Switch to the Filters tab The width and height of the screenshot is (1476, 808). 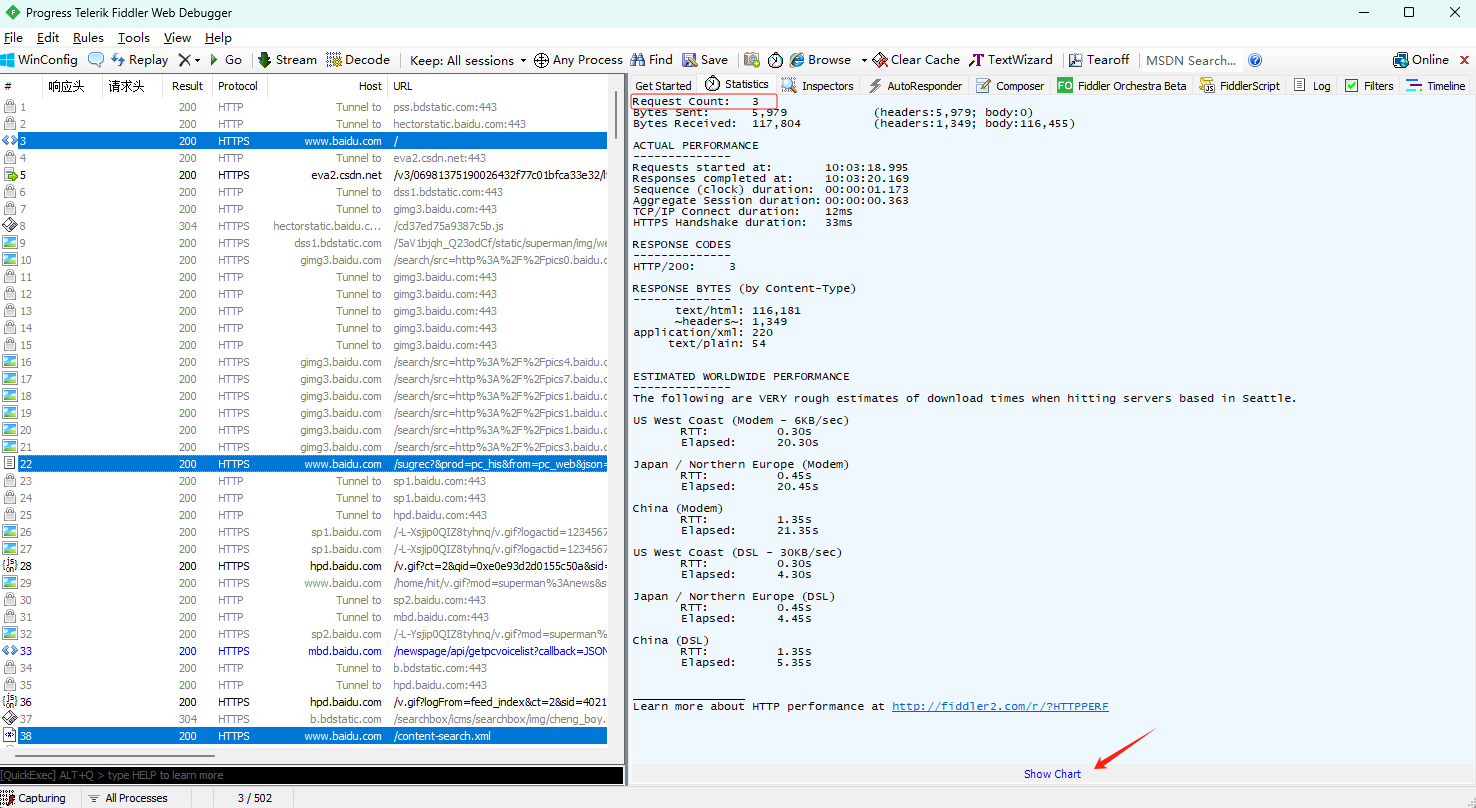tap(1369, 86)
